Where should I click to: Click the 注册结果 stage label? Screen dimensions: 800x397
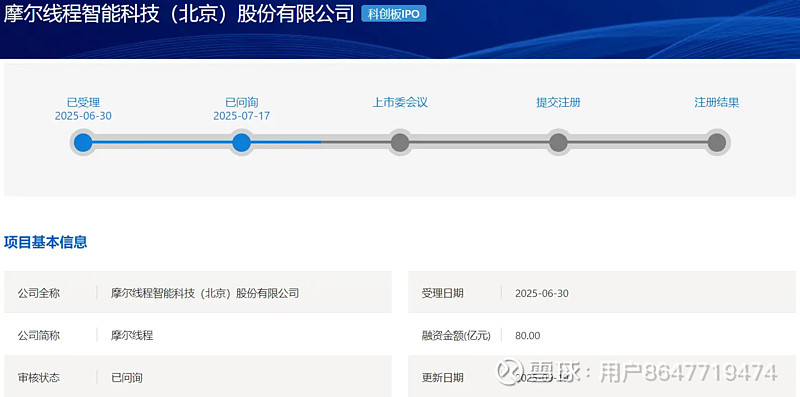point(717,103)
